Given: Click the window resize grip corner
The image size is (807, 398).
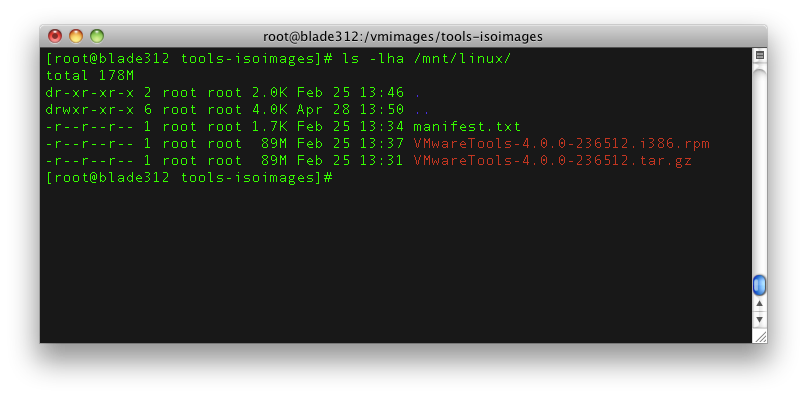Looking at the screenshot, I should coord(760,337).
